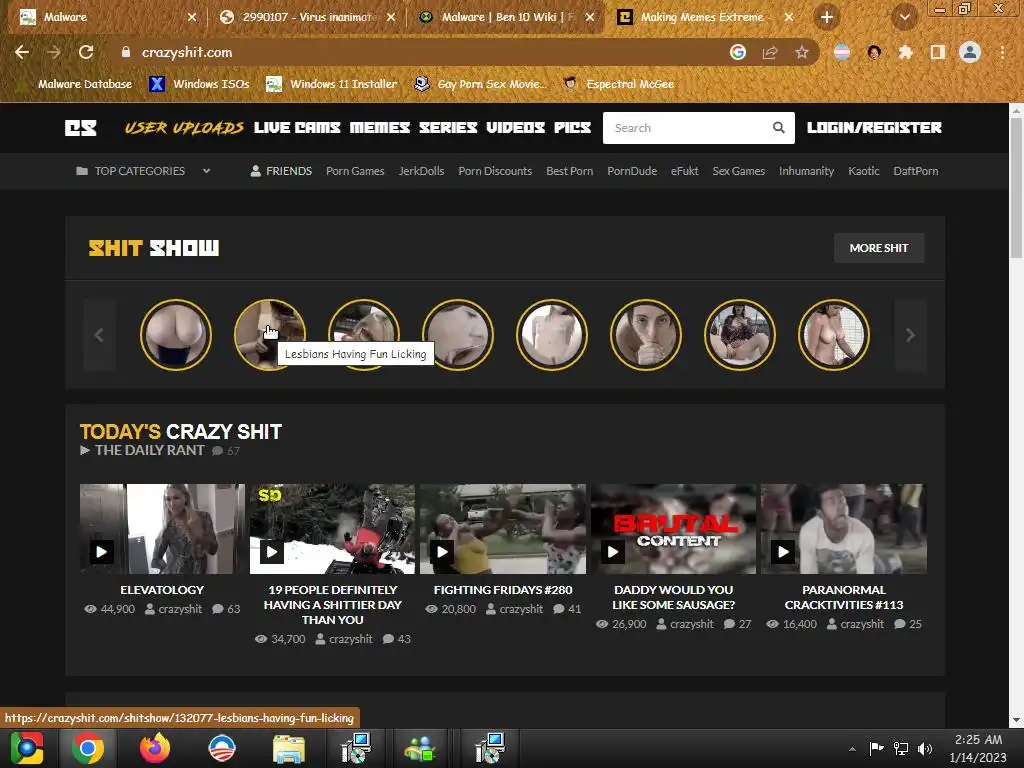Open the Chrome profile avatar menu

pyautogui.click(x=970, y=52)
